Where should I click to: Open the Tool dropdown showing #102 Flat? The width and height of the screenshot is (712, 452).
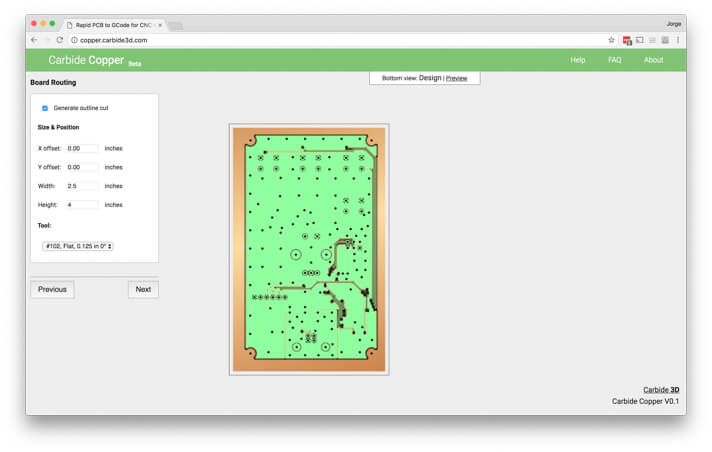[x=78, y=246]
